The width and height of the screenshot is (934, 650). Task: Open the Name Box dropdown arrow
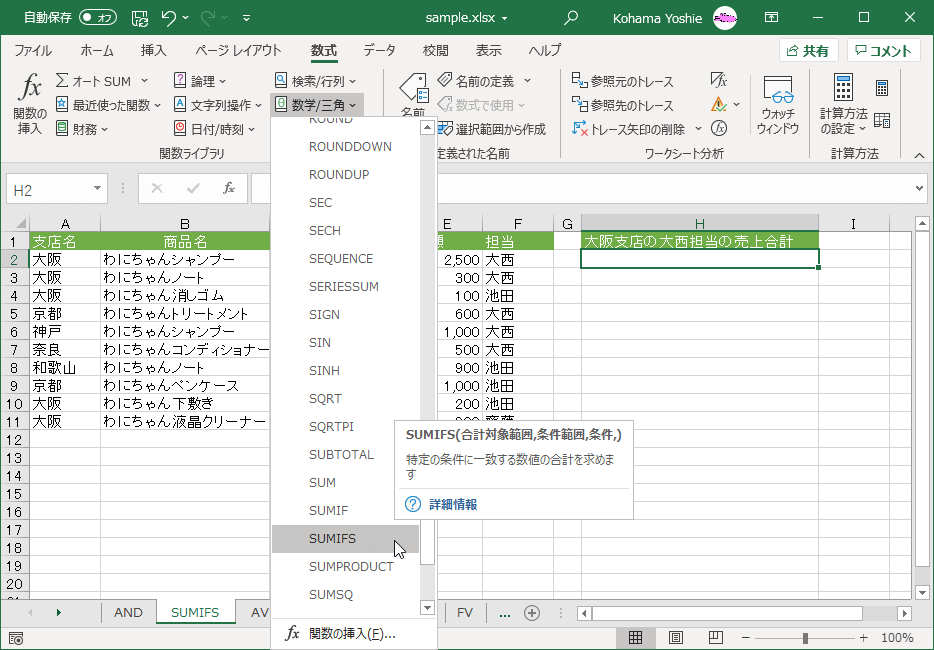pos(97,189)
